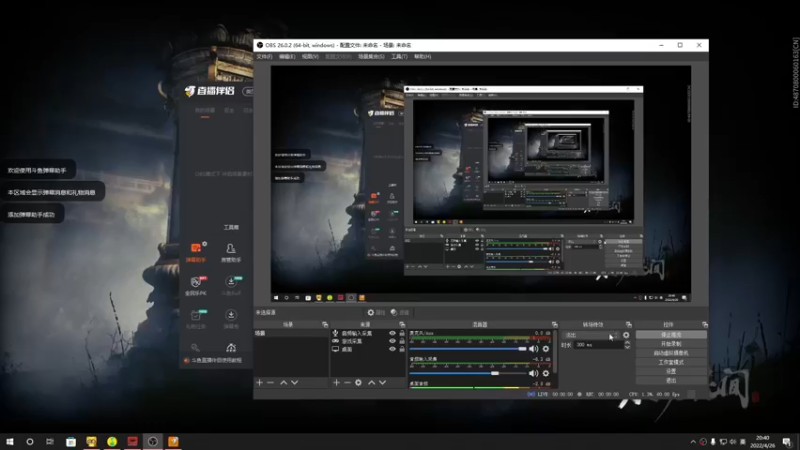The height and width of the screenshot is (450, 800).
Task: Click 开始录制 button in Controls
Action: (671, 344)
